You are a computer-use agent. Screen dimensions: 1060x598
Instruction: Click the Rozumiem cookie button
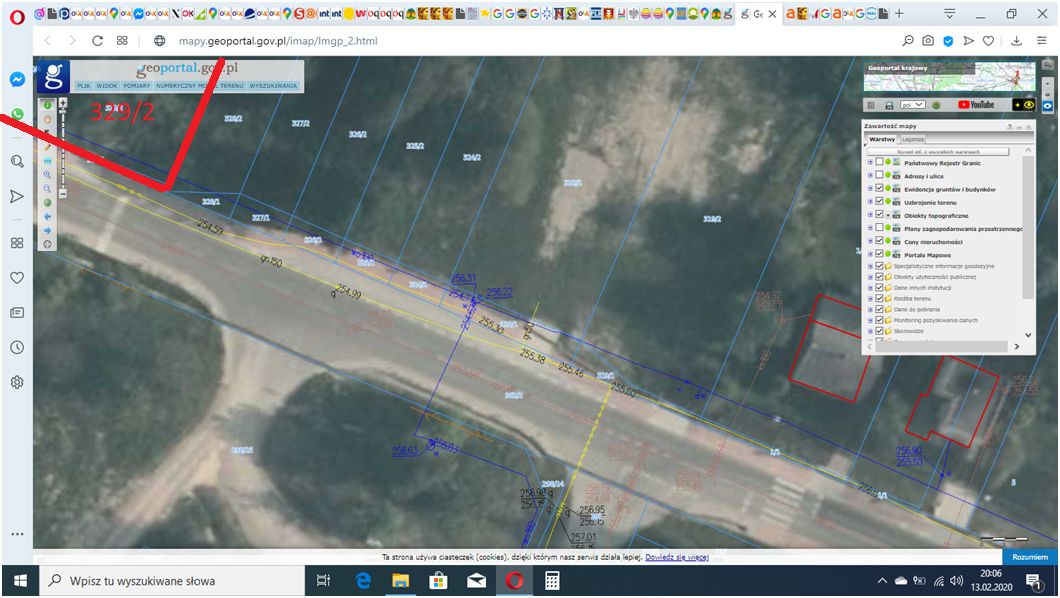pos(1030,557)
